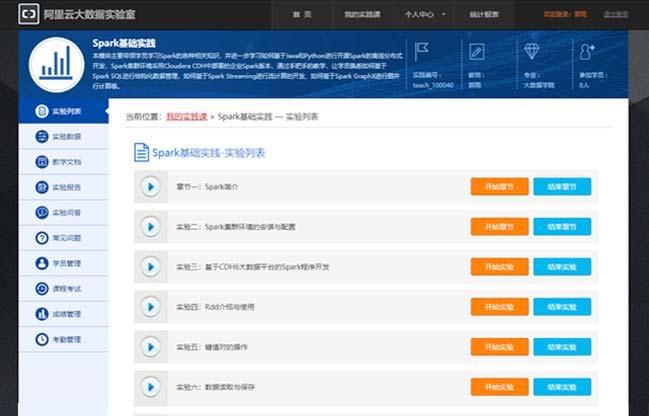The image size is (649, 416).
Task: Click play icon for 实验三 CDH6 row
Action: (151, 267)
